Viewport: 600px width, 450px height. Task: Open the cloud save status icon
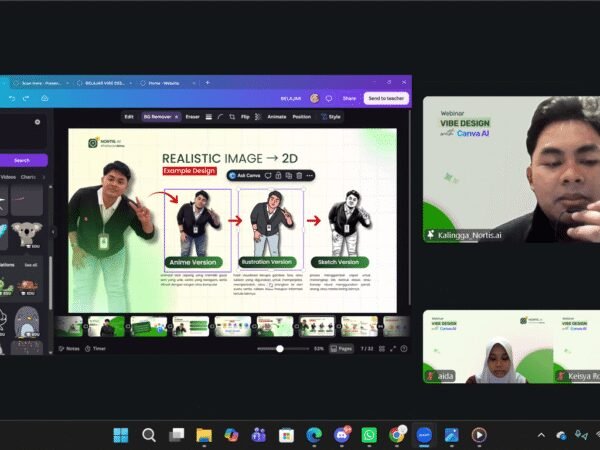coord(44,98)
